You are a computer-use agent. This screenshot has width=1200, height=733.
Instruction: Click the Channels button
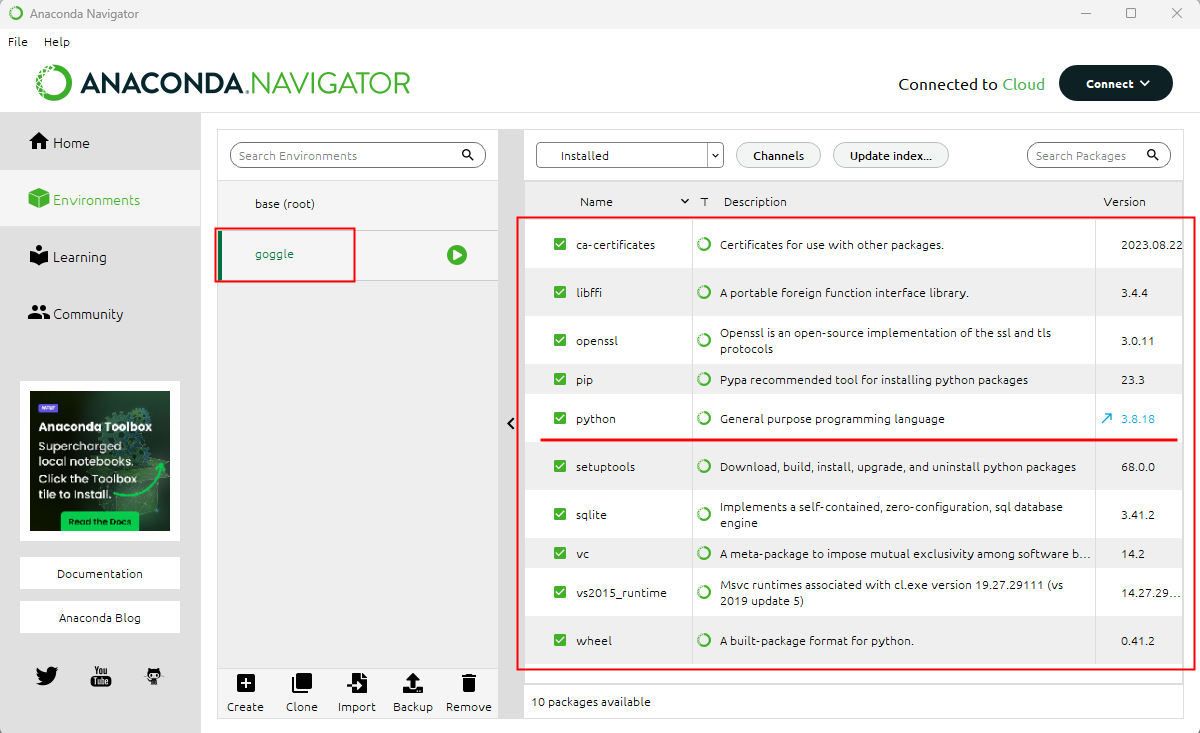[x=778, y=155]
